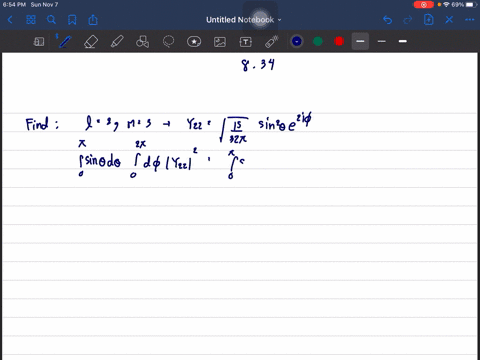Open the search tool
Viewport: 480px width, 360px height.
[51, 20]
